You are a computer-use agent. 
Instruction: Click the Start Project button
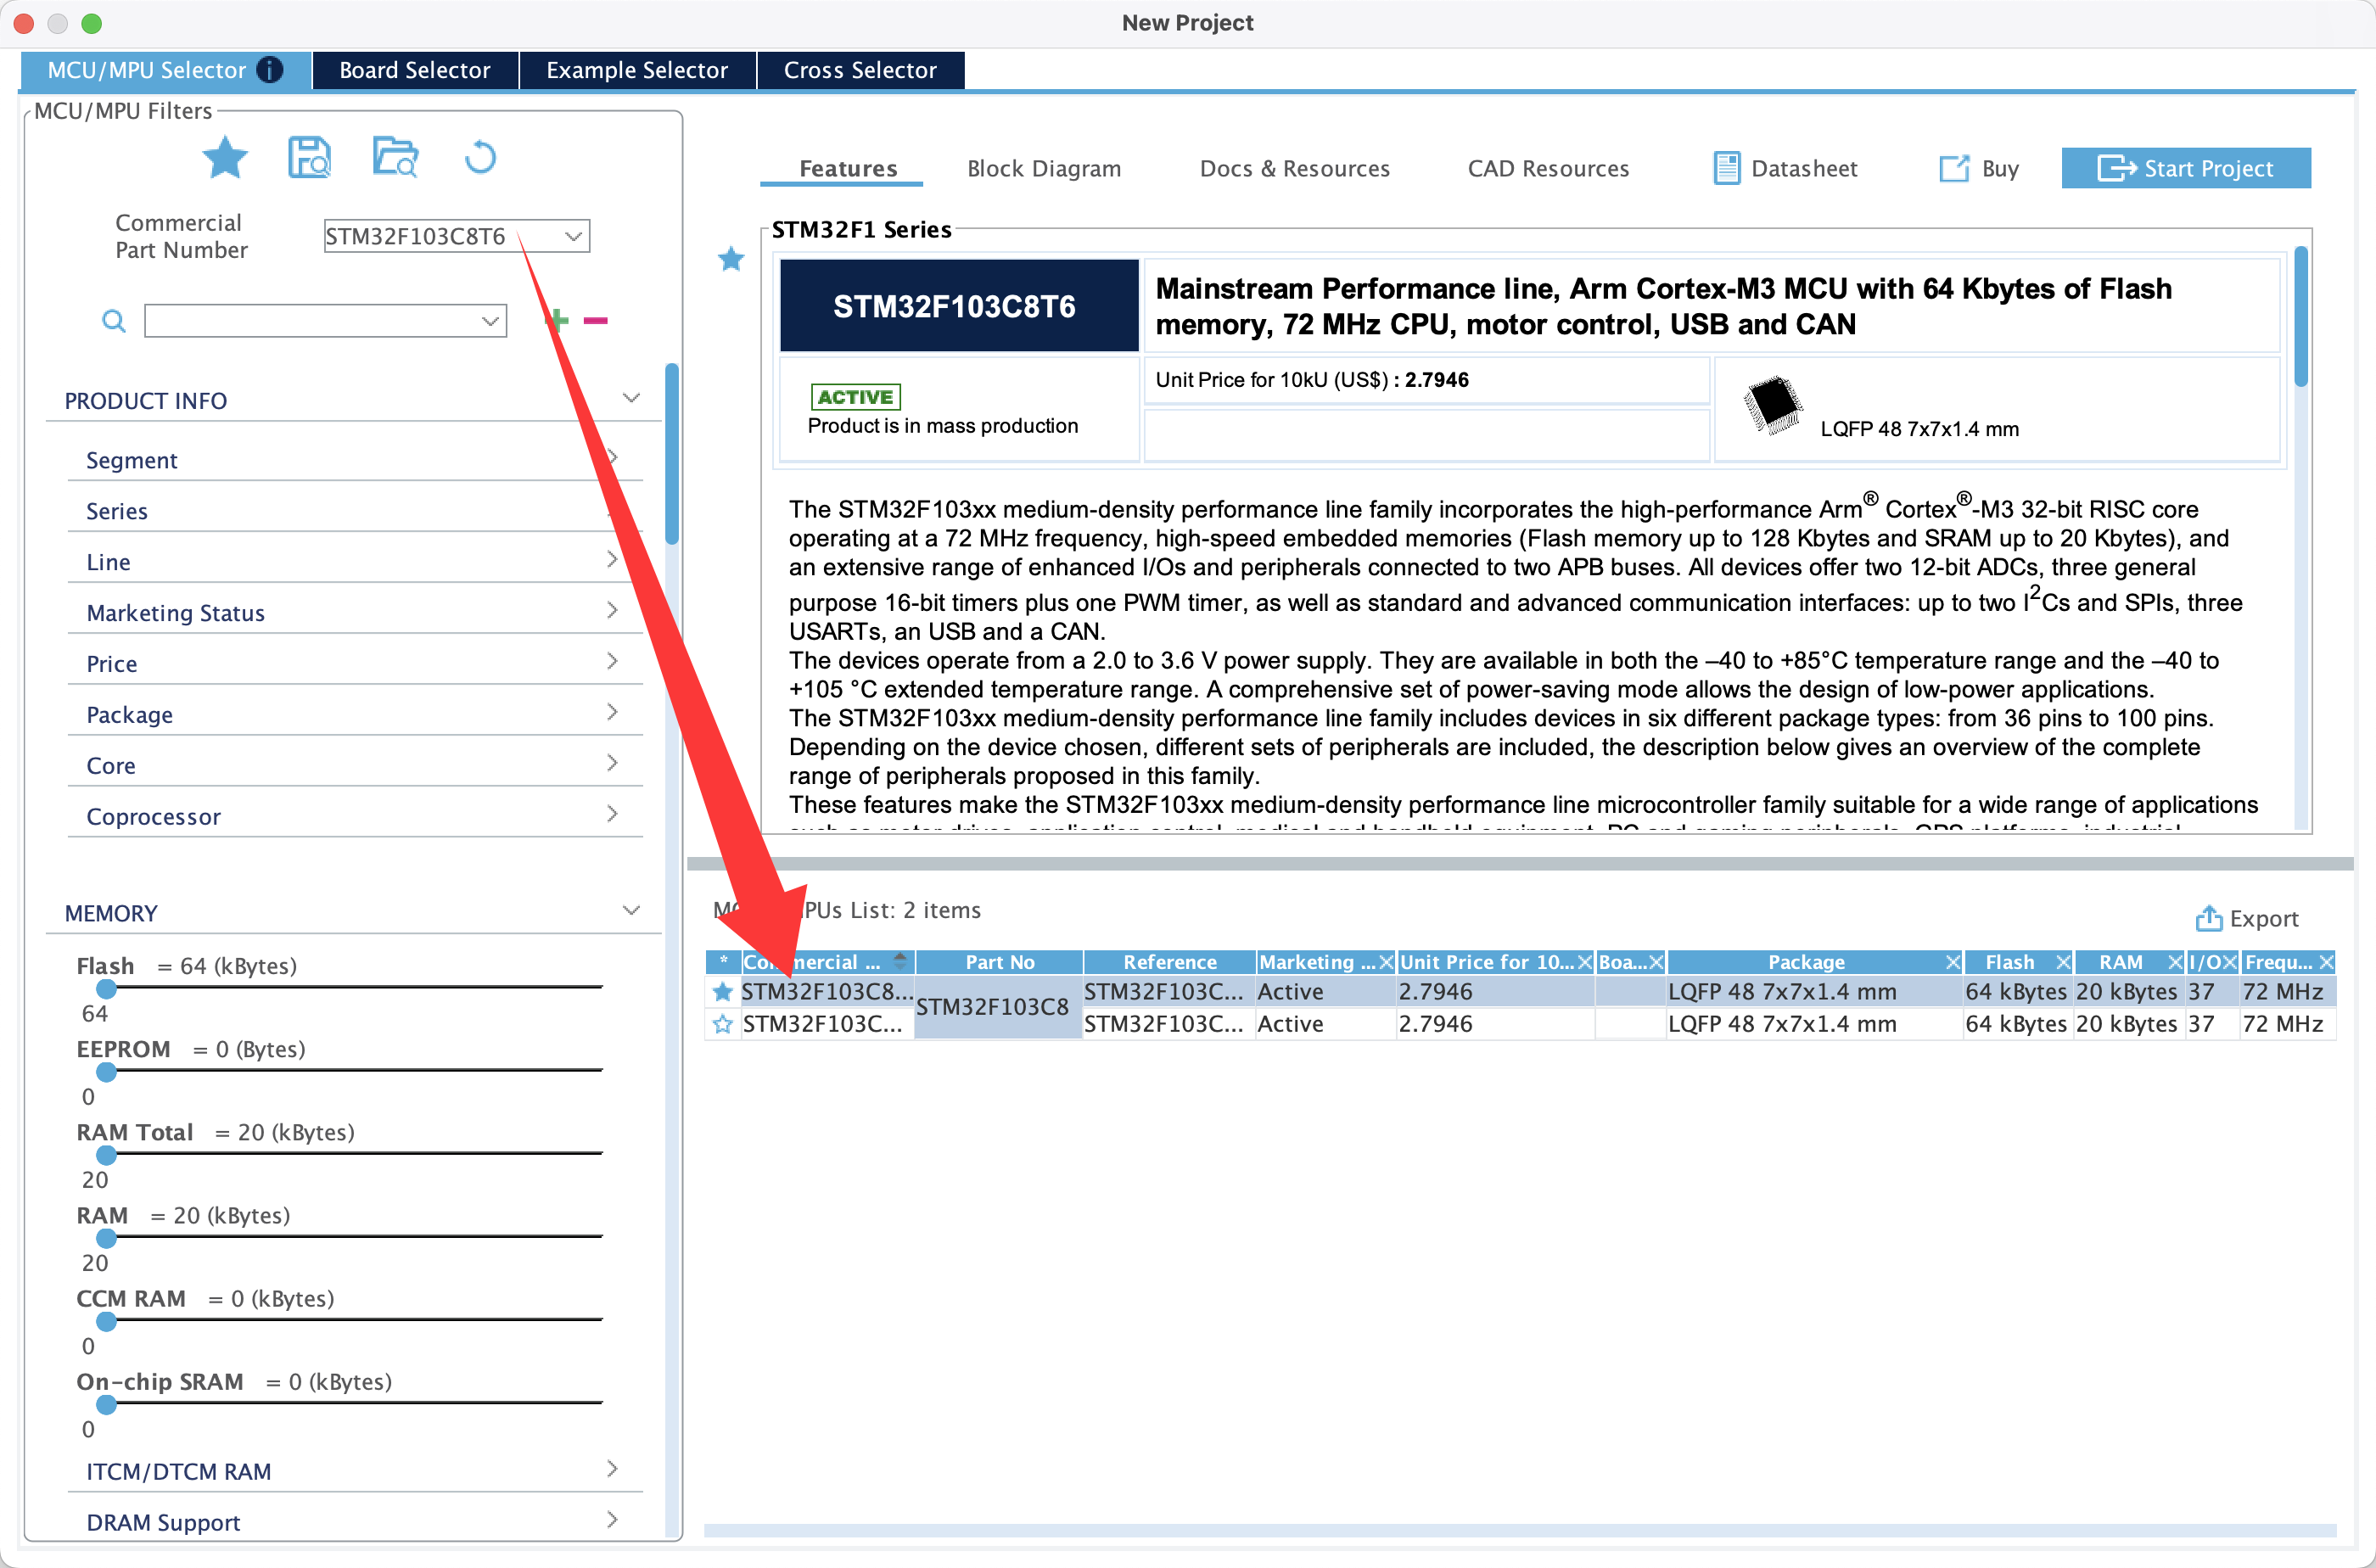click(2186, 168)
